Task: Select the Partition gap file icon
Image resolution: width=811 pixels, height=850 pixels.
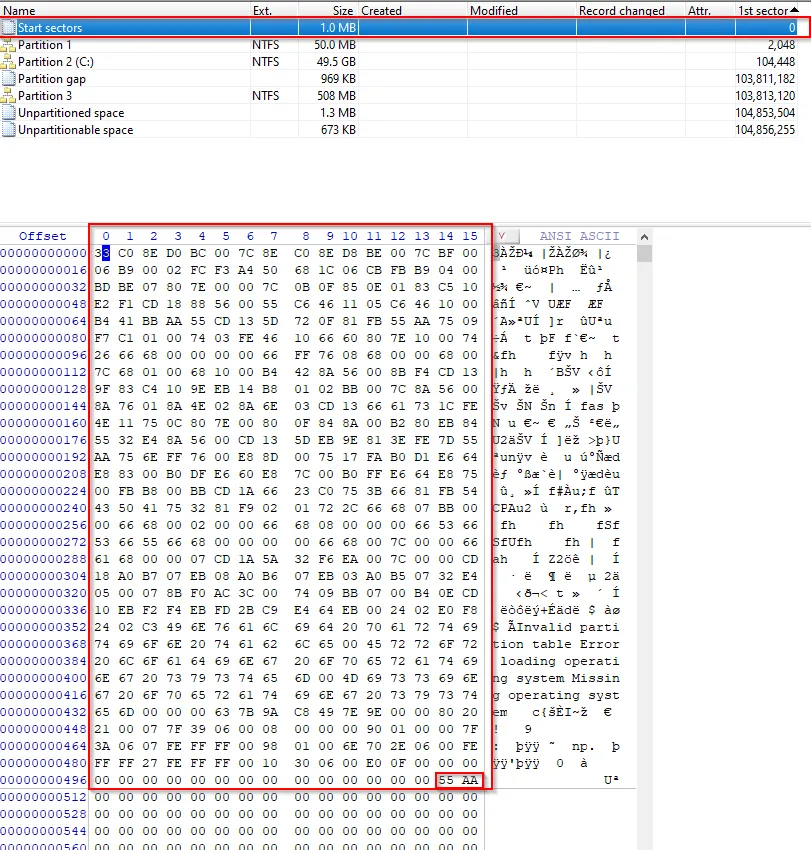Action: pyautogui.click(x=9, y=79)
